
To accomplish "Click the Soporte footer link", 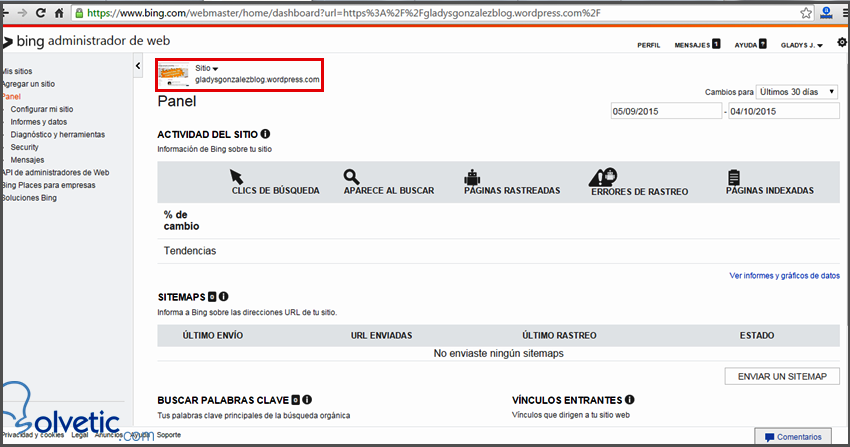I will click(x=169, y=435).
